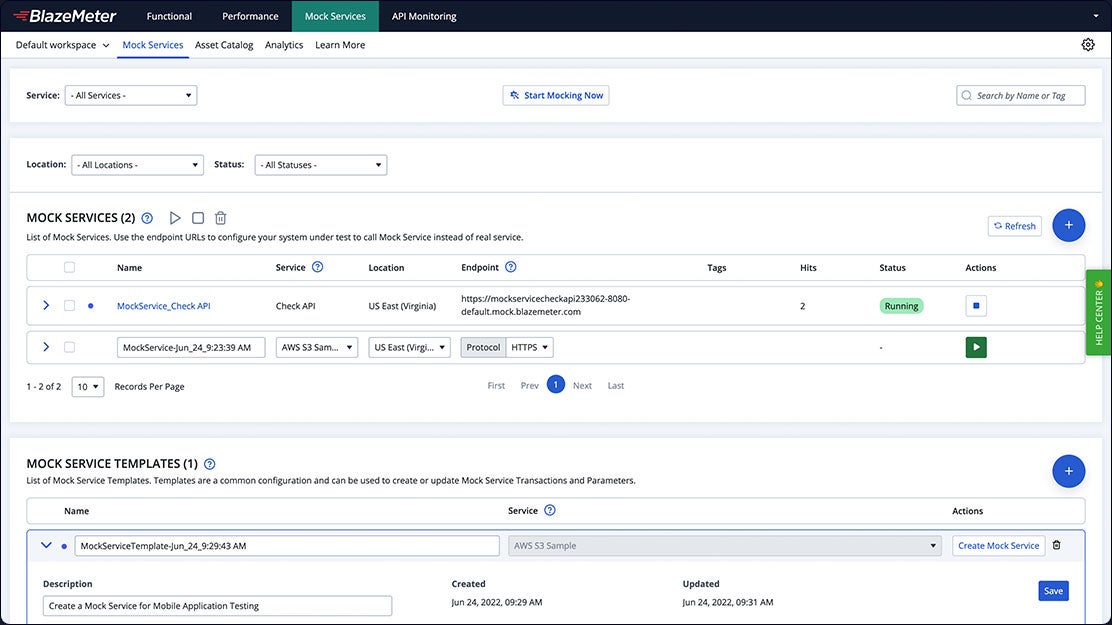
Task: Edit the template Description field
Action: coord(217,606)
